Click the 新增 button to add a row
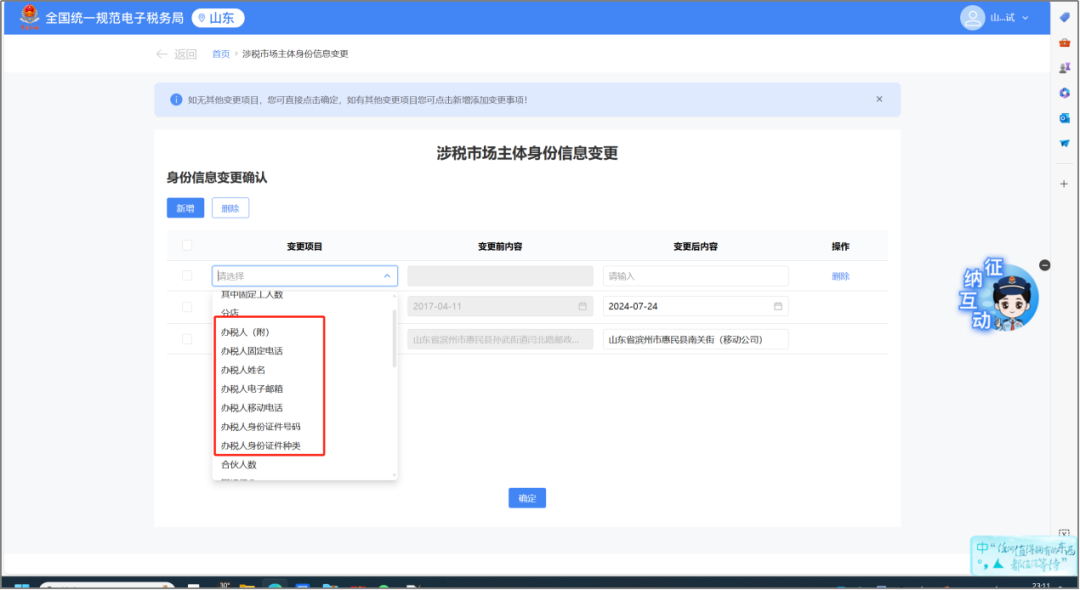The image size is (1080, 590). [185, 207]
